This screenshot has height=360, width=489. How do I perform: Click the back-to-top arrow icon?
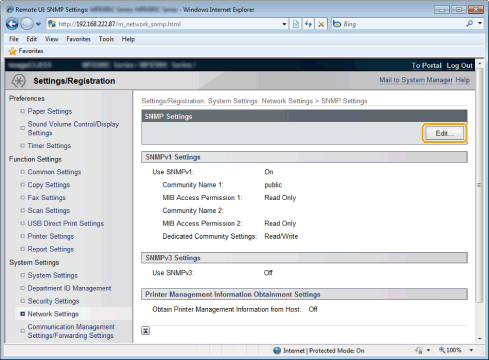(x=146, y=331)
